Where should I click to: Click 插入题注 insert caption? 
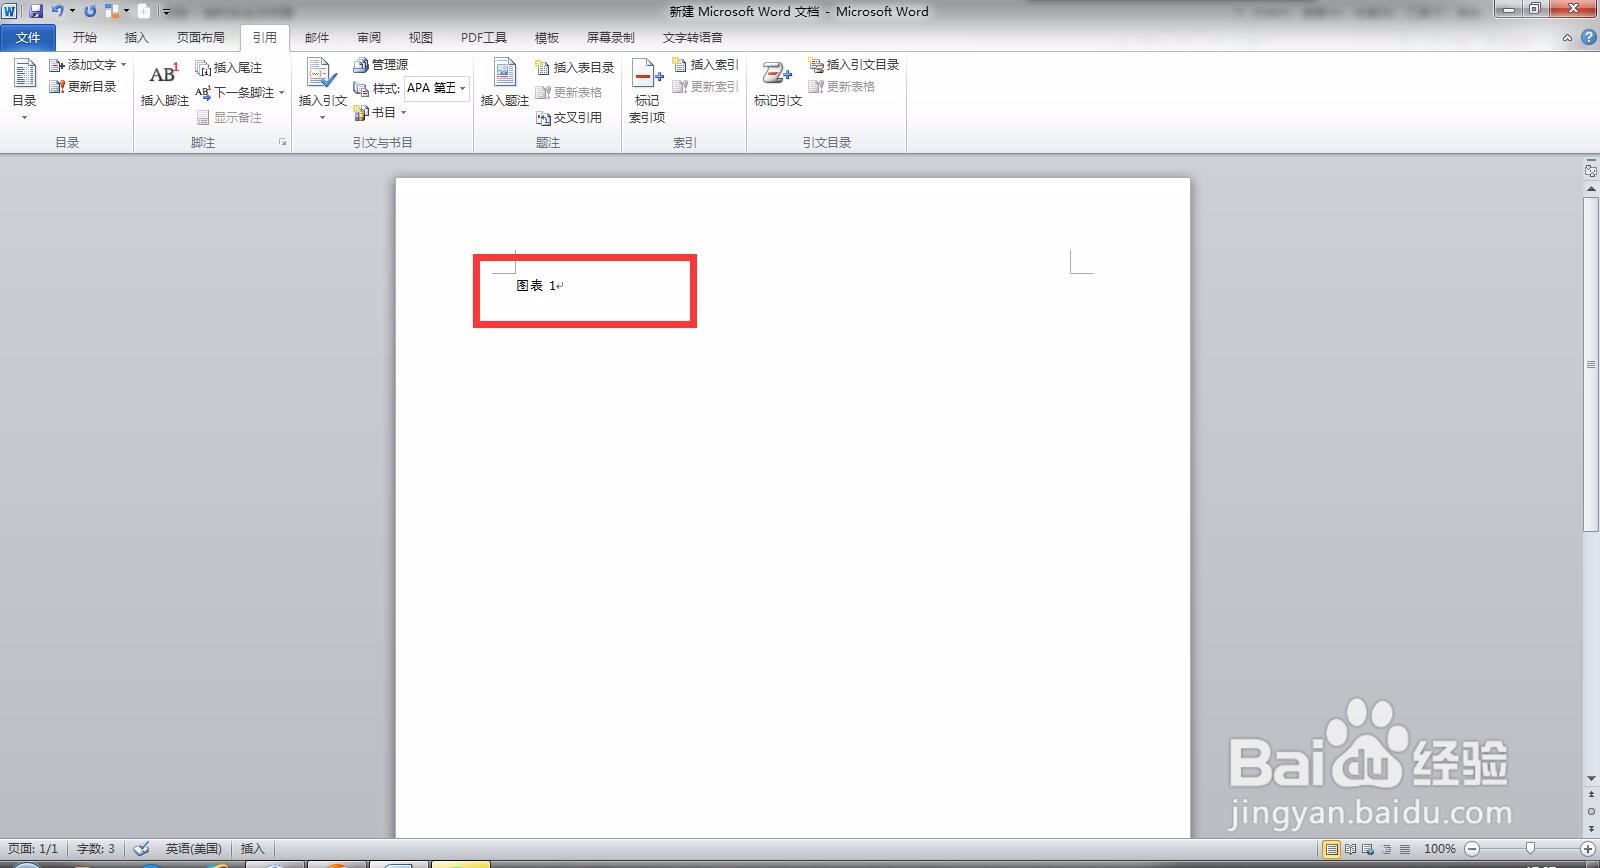[505, 83]
